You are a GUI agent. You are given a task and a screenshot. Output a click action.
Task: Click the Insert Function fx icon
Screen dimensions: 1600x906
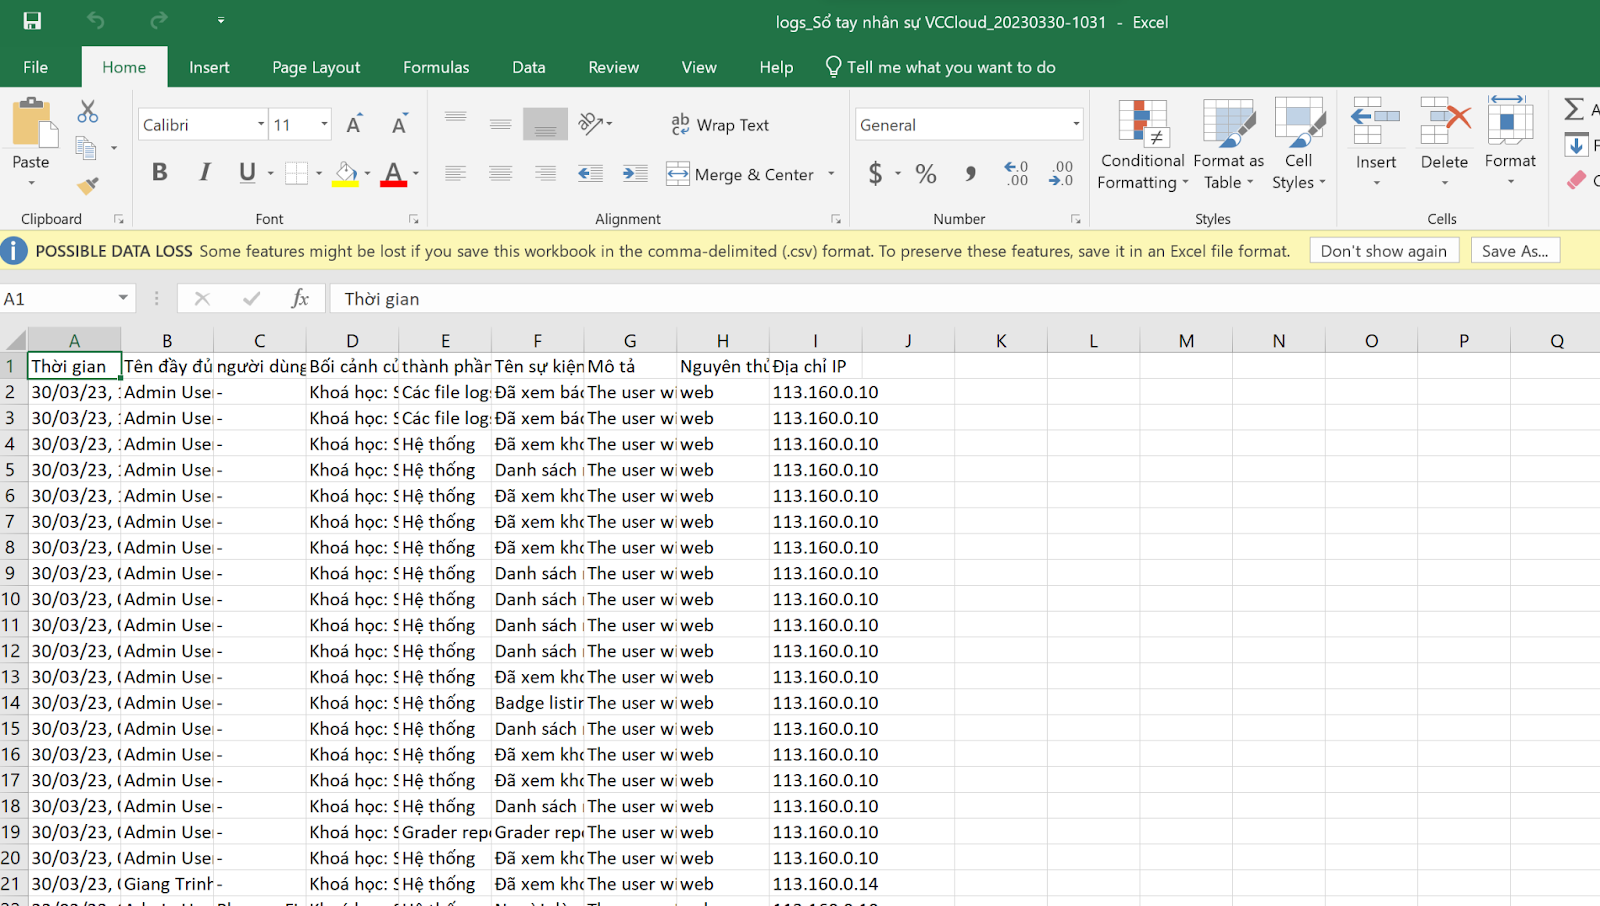(x=299, y=298)
